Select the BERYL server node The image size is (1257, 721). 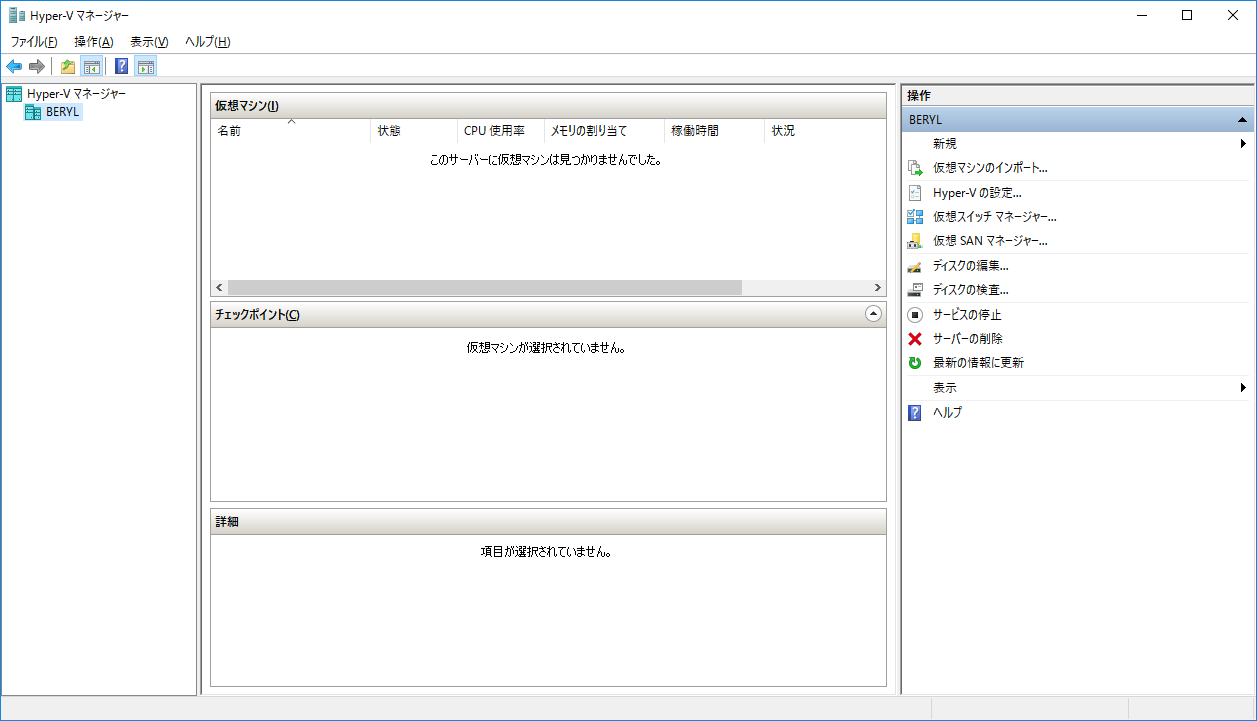62,112
